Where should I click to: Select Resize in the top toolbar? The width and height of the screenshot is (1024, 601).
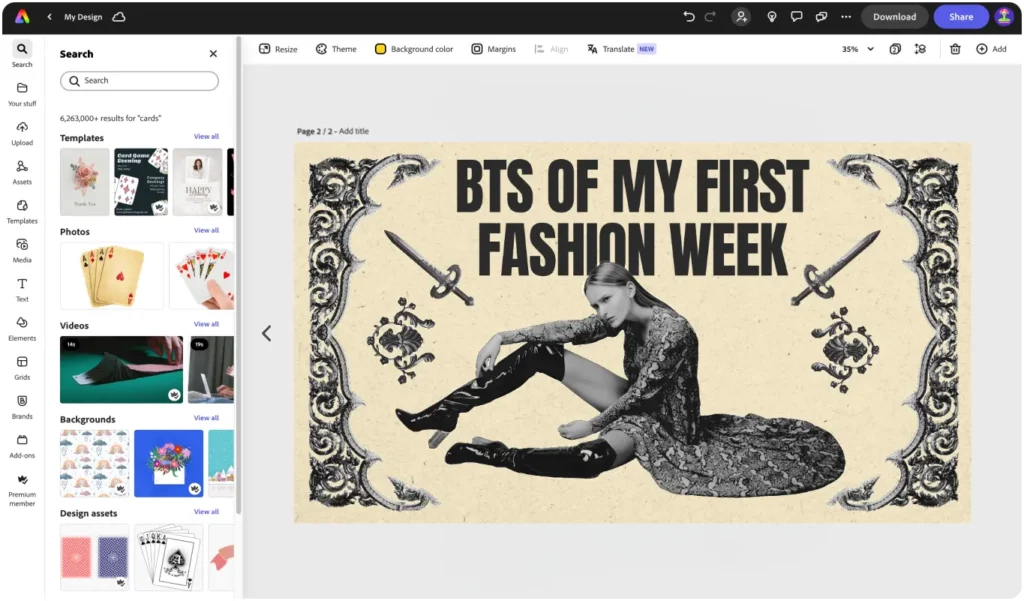point(278,49)
